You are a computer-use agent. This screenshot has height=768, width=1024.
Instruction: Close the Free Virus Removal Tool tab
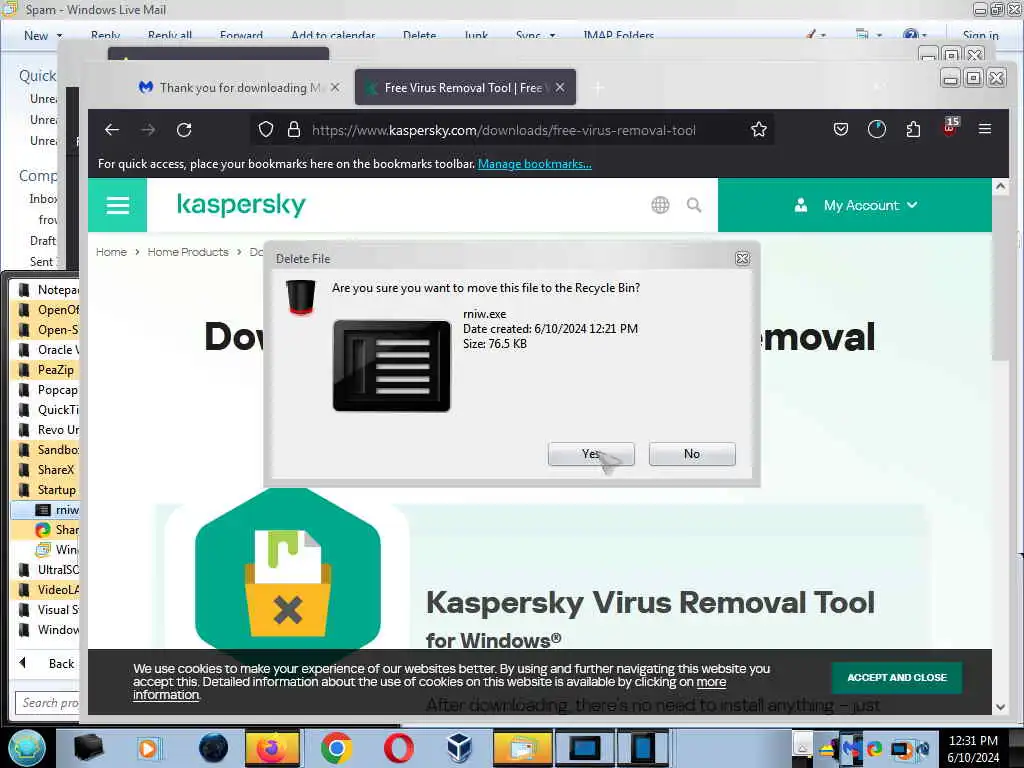560,87
